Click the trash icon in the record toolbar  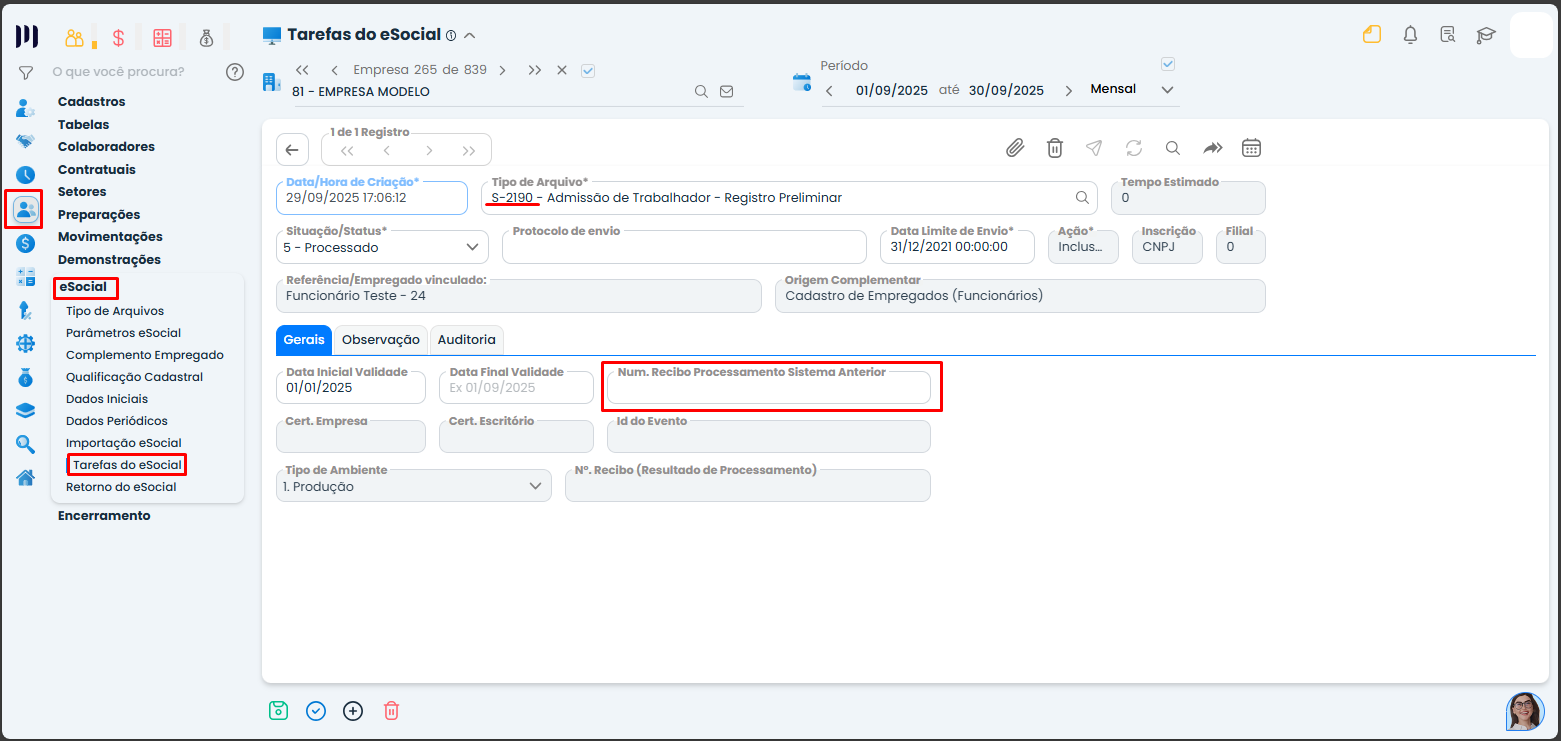coord(1054,148)
